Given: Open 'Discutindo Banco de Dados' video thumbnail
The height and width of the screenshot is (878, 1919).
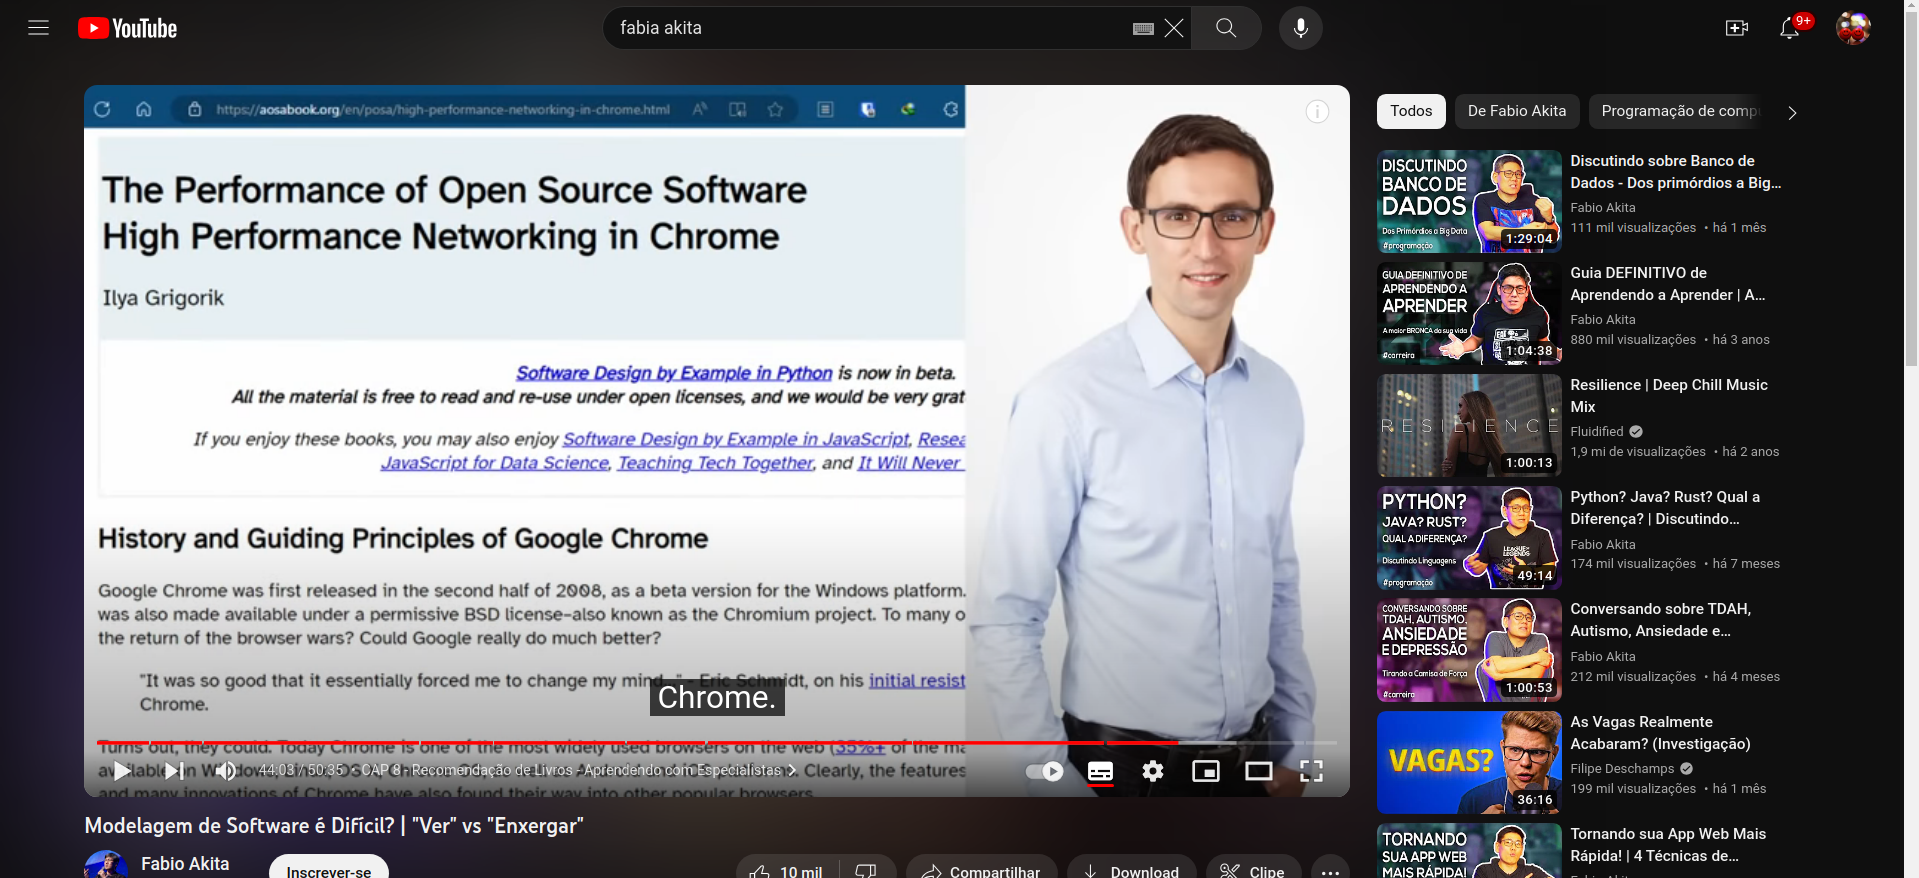Looking at the screenshot, I should pyautogui.click(x=1468, y=201).
